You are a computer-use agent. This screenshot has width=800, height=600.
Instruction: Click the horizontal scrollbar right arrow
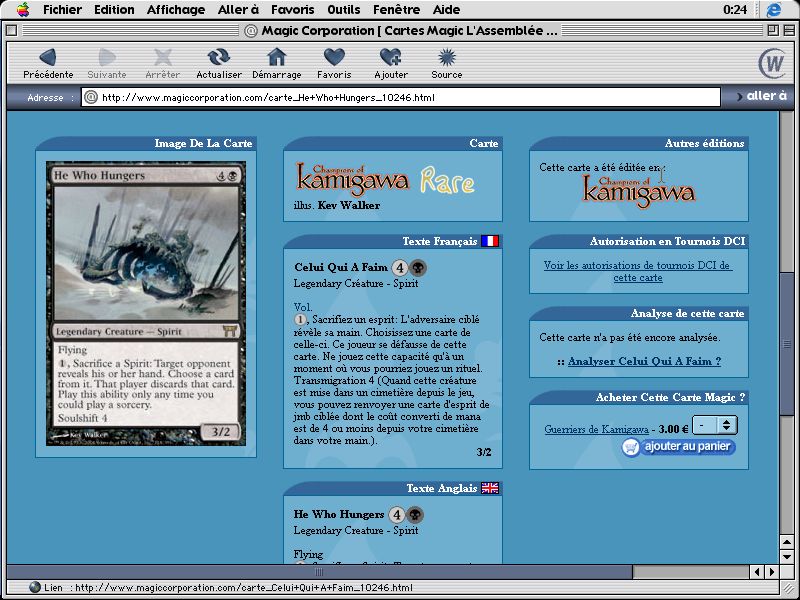point(771,572)
